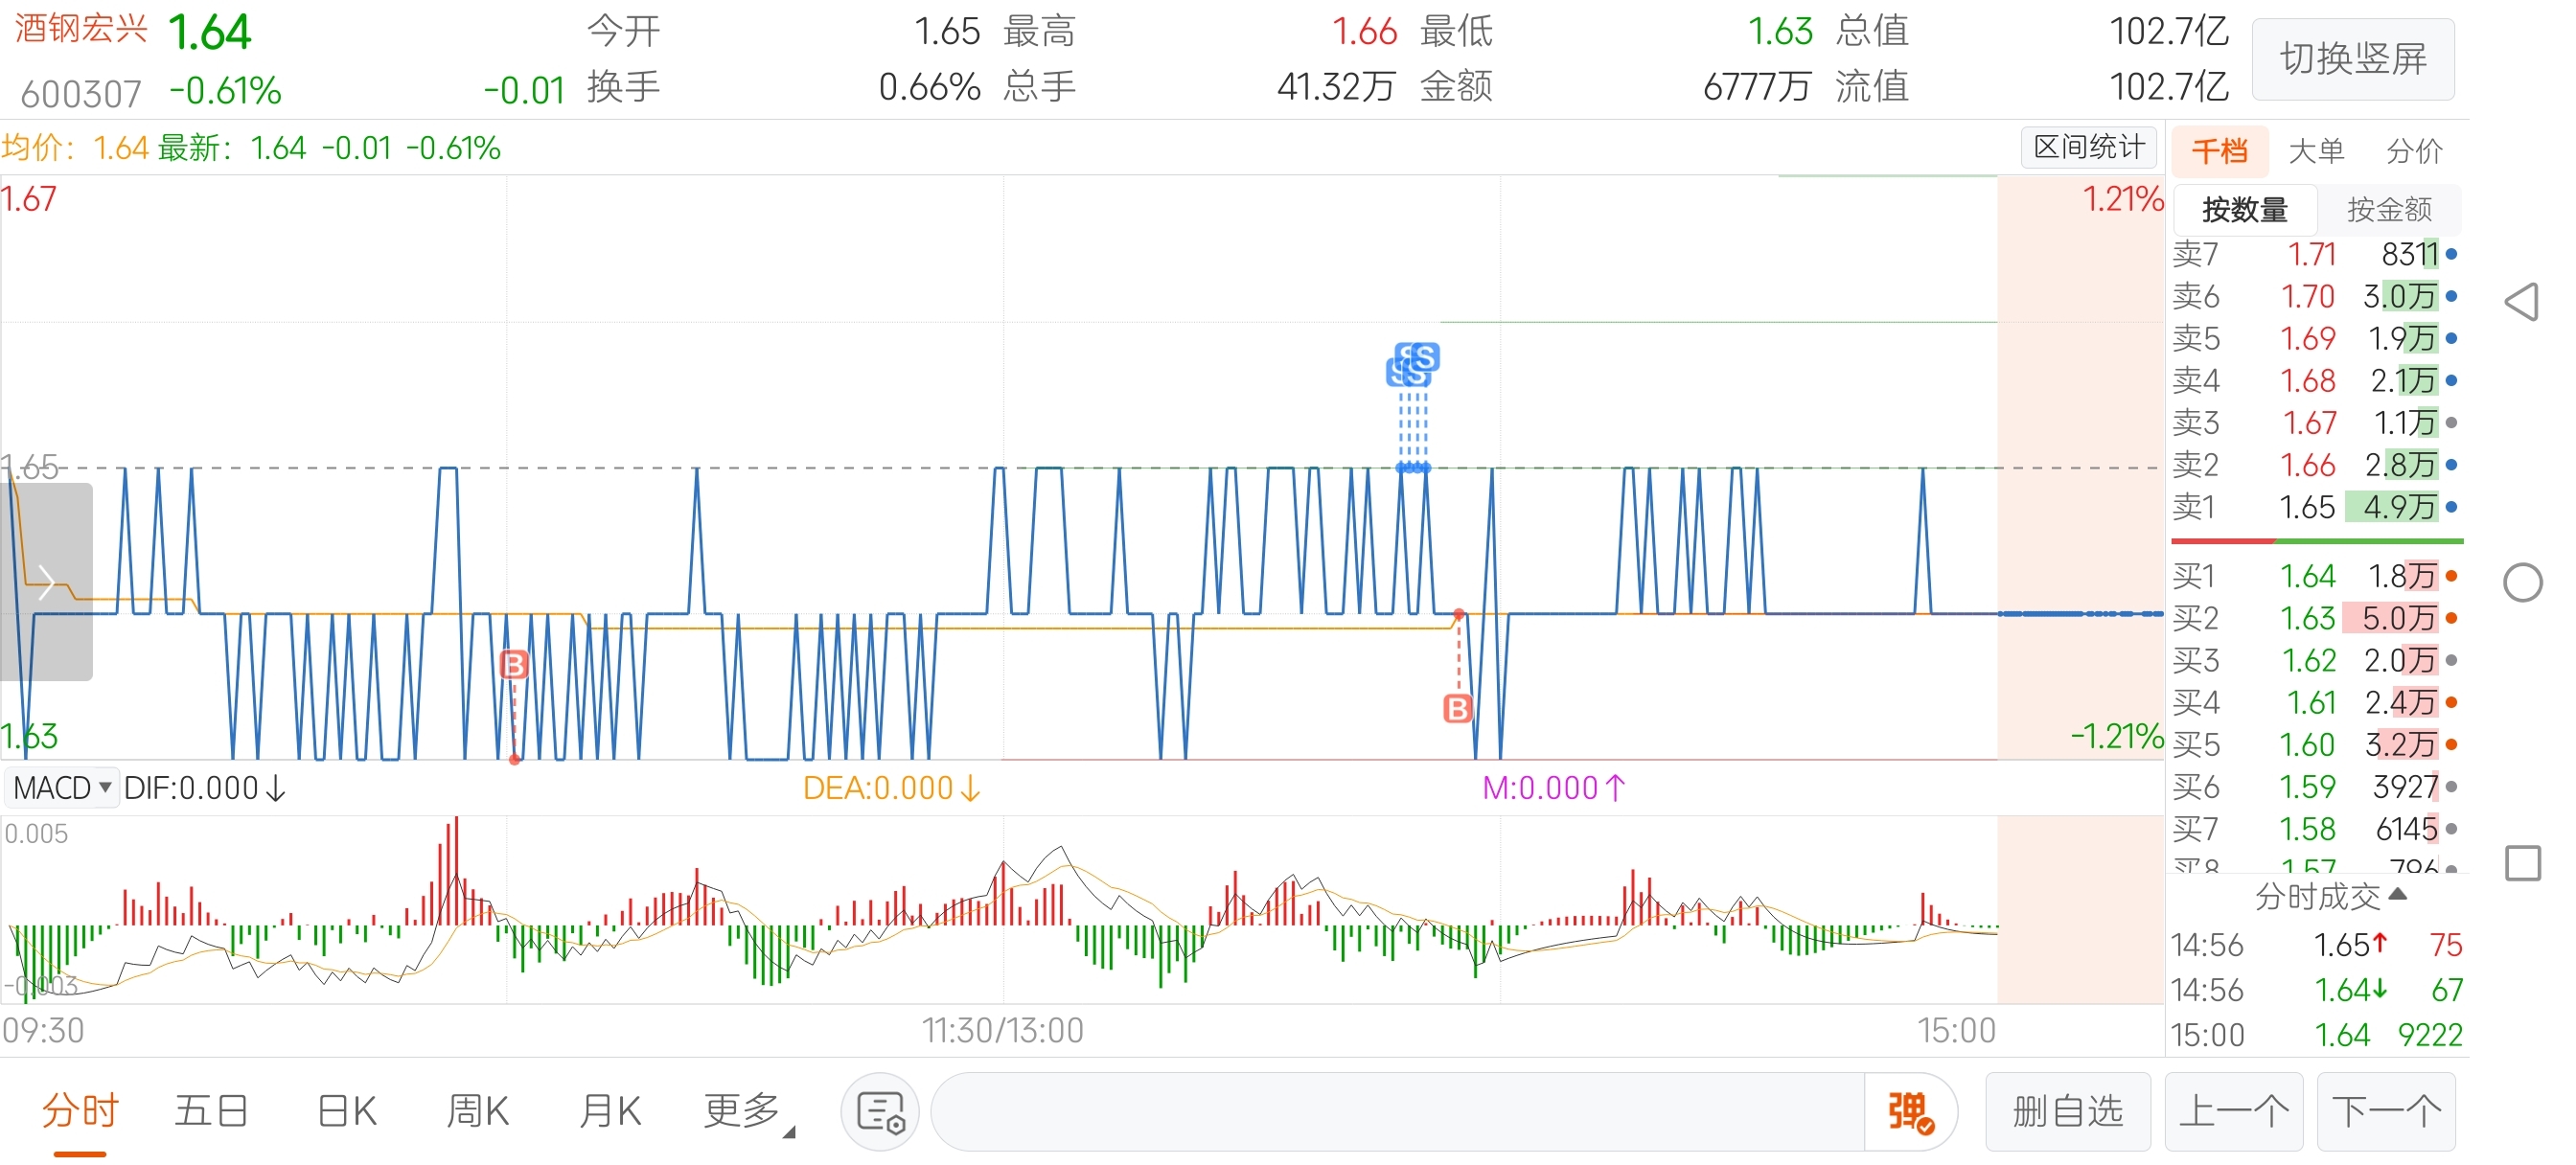Tap the comment input field at bottom
The image size is (2576, 1165).
click(x=1396, y=1111)
